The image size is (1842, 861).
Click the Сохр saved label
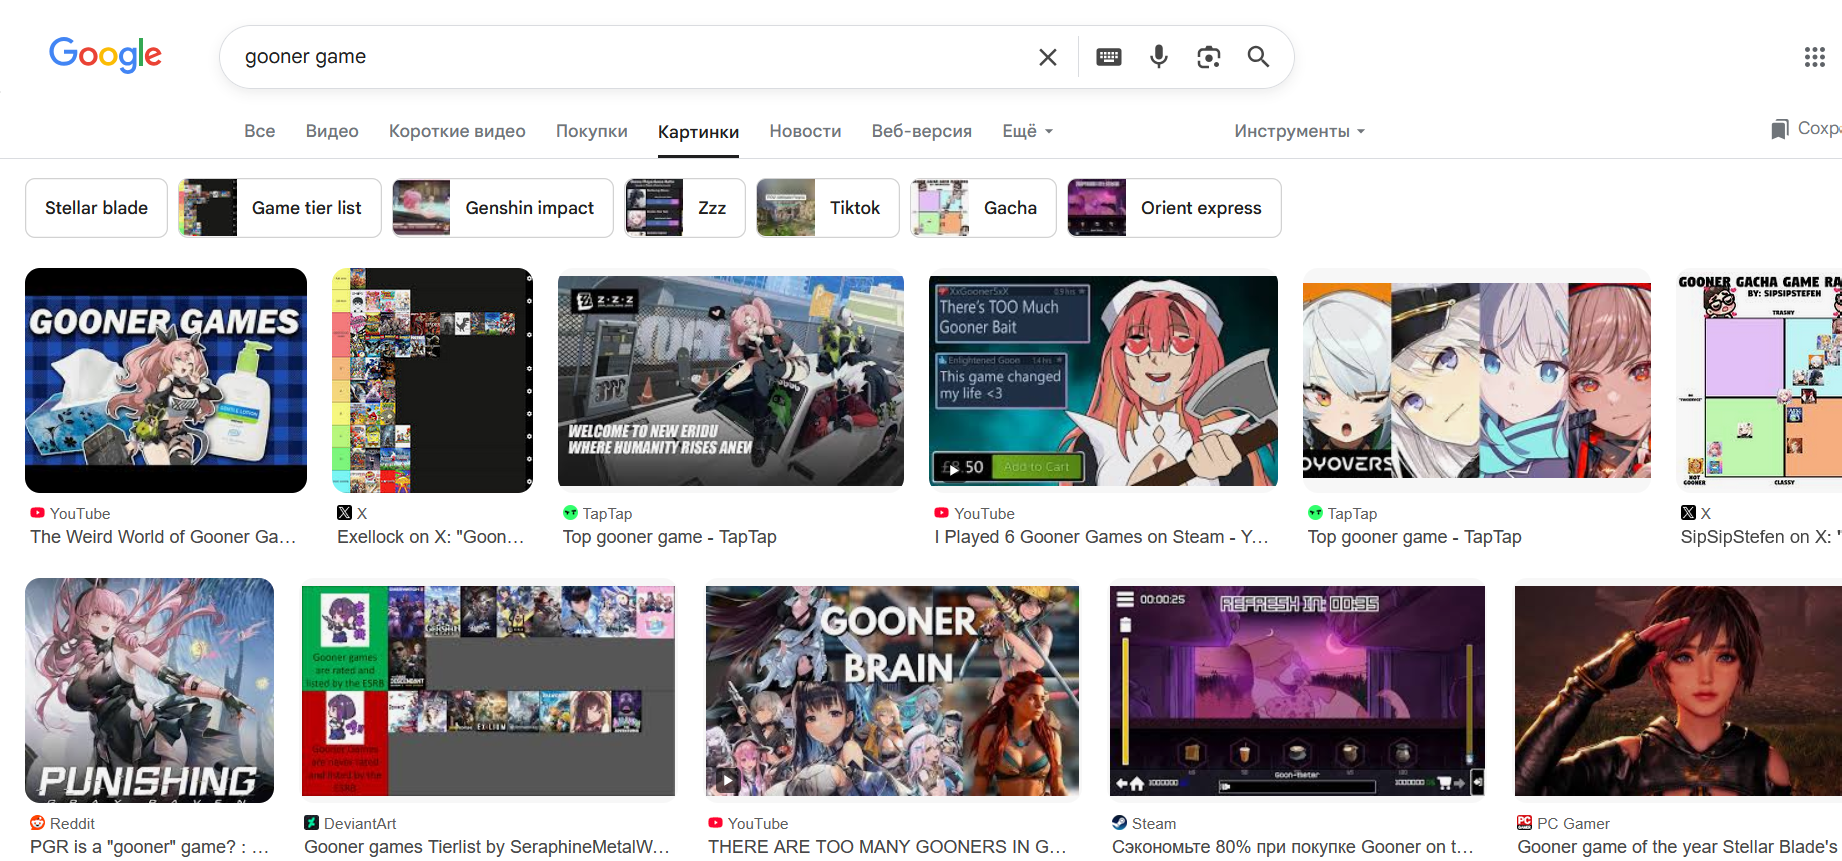click(x=1819, y=129)
